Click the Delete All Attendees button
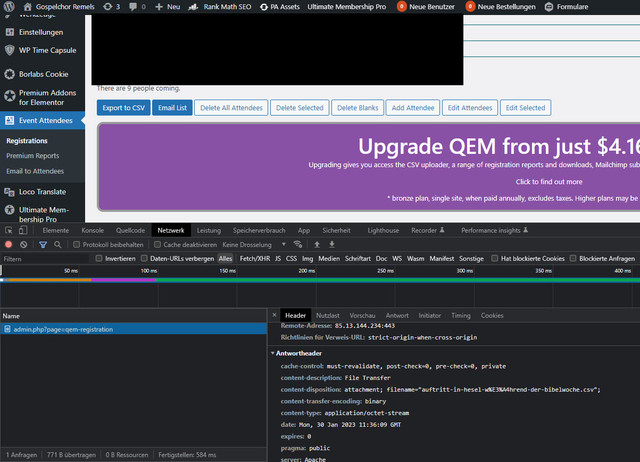This screenshot has width=640, height=462. coord(231,108)
